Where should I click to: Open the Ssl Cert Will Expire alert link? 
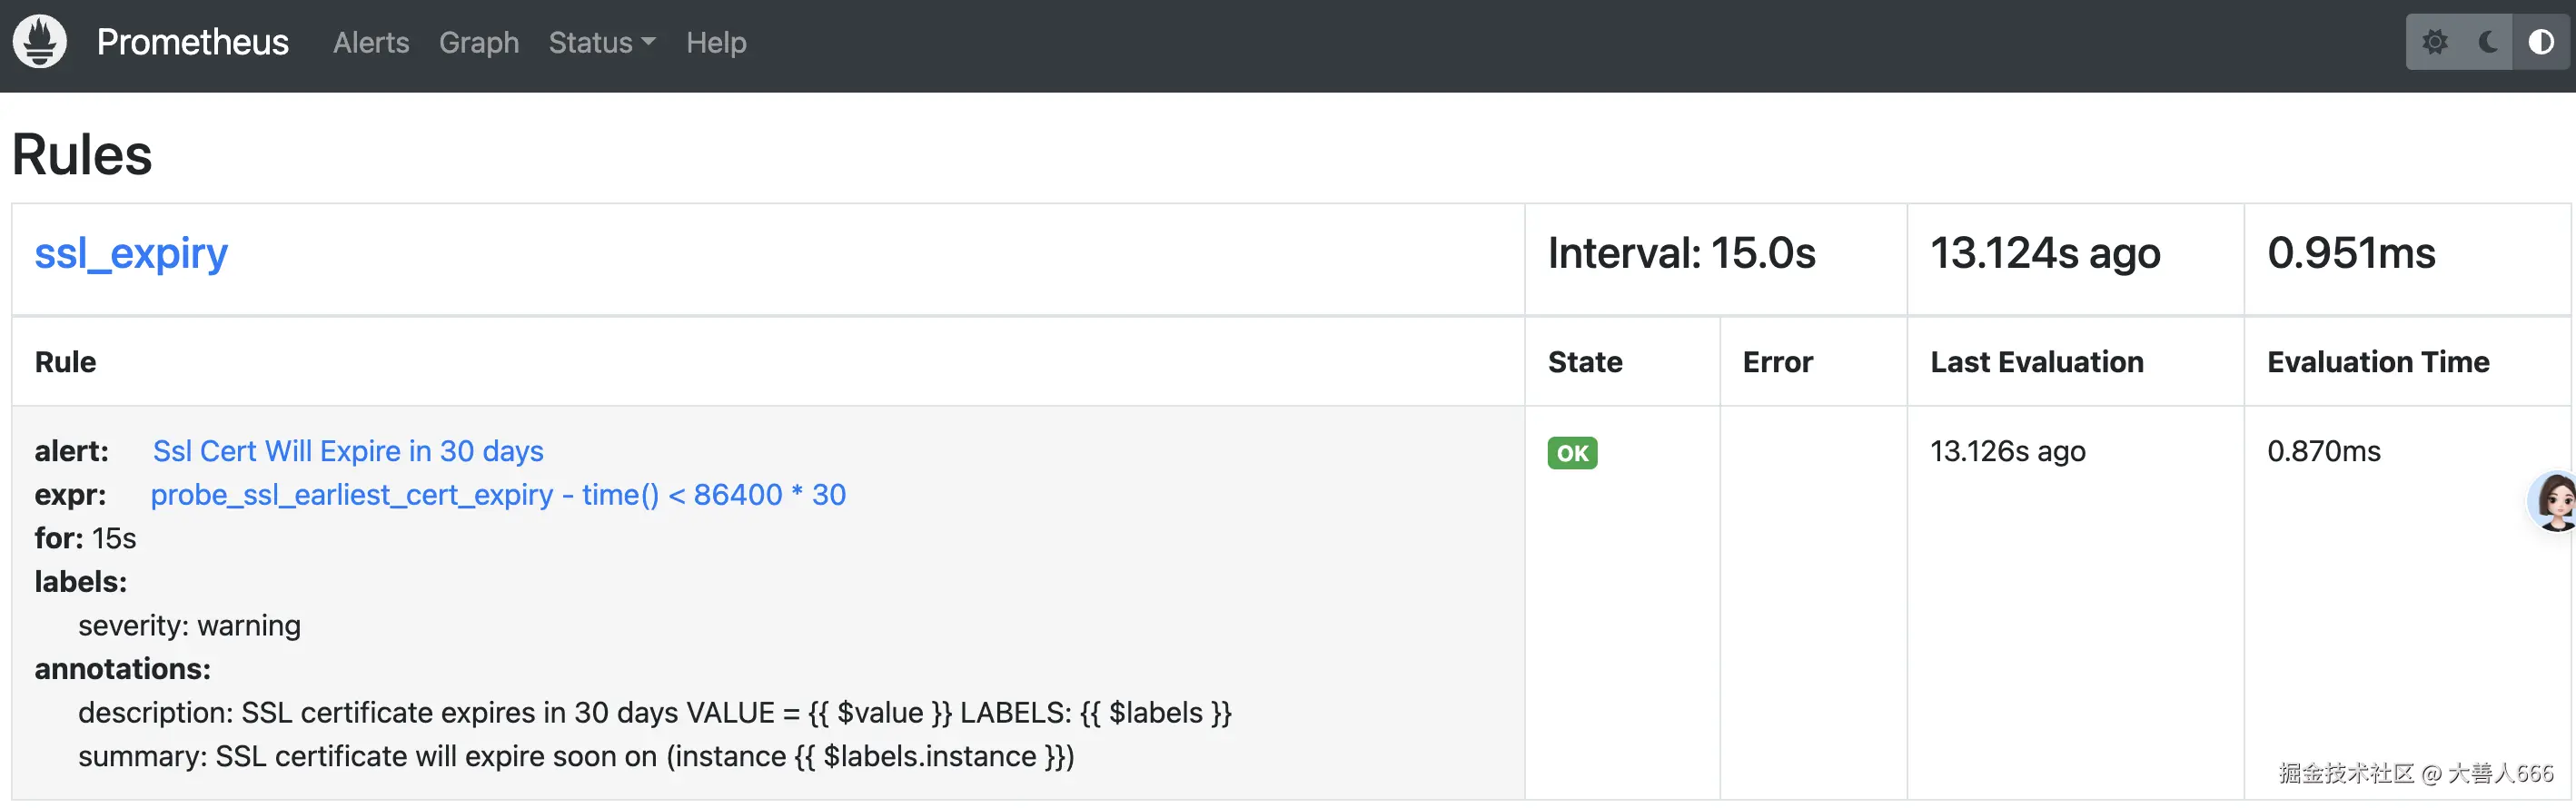(348, 451)
